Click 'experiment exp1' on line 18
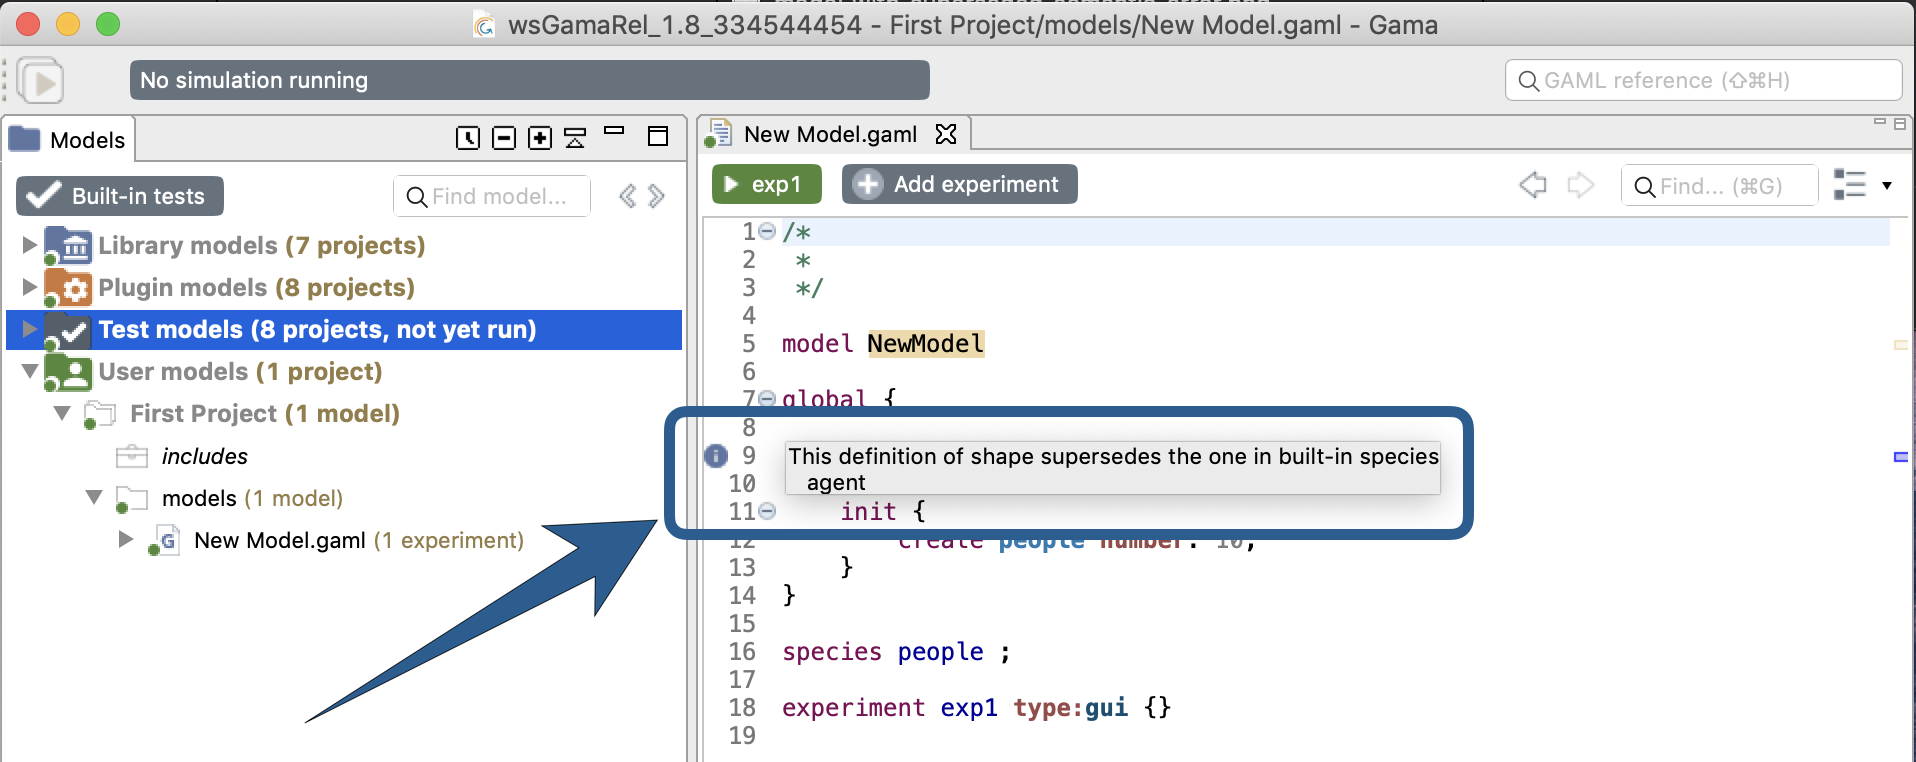The image size is (1916, 762). coord(890,708)
